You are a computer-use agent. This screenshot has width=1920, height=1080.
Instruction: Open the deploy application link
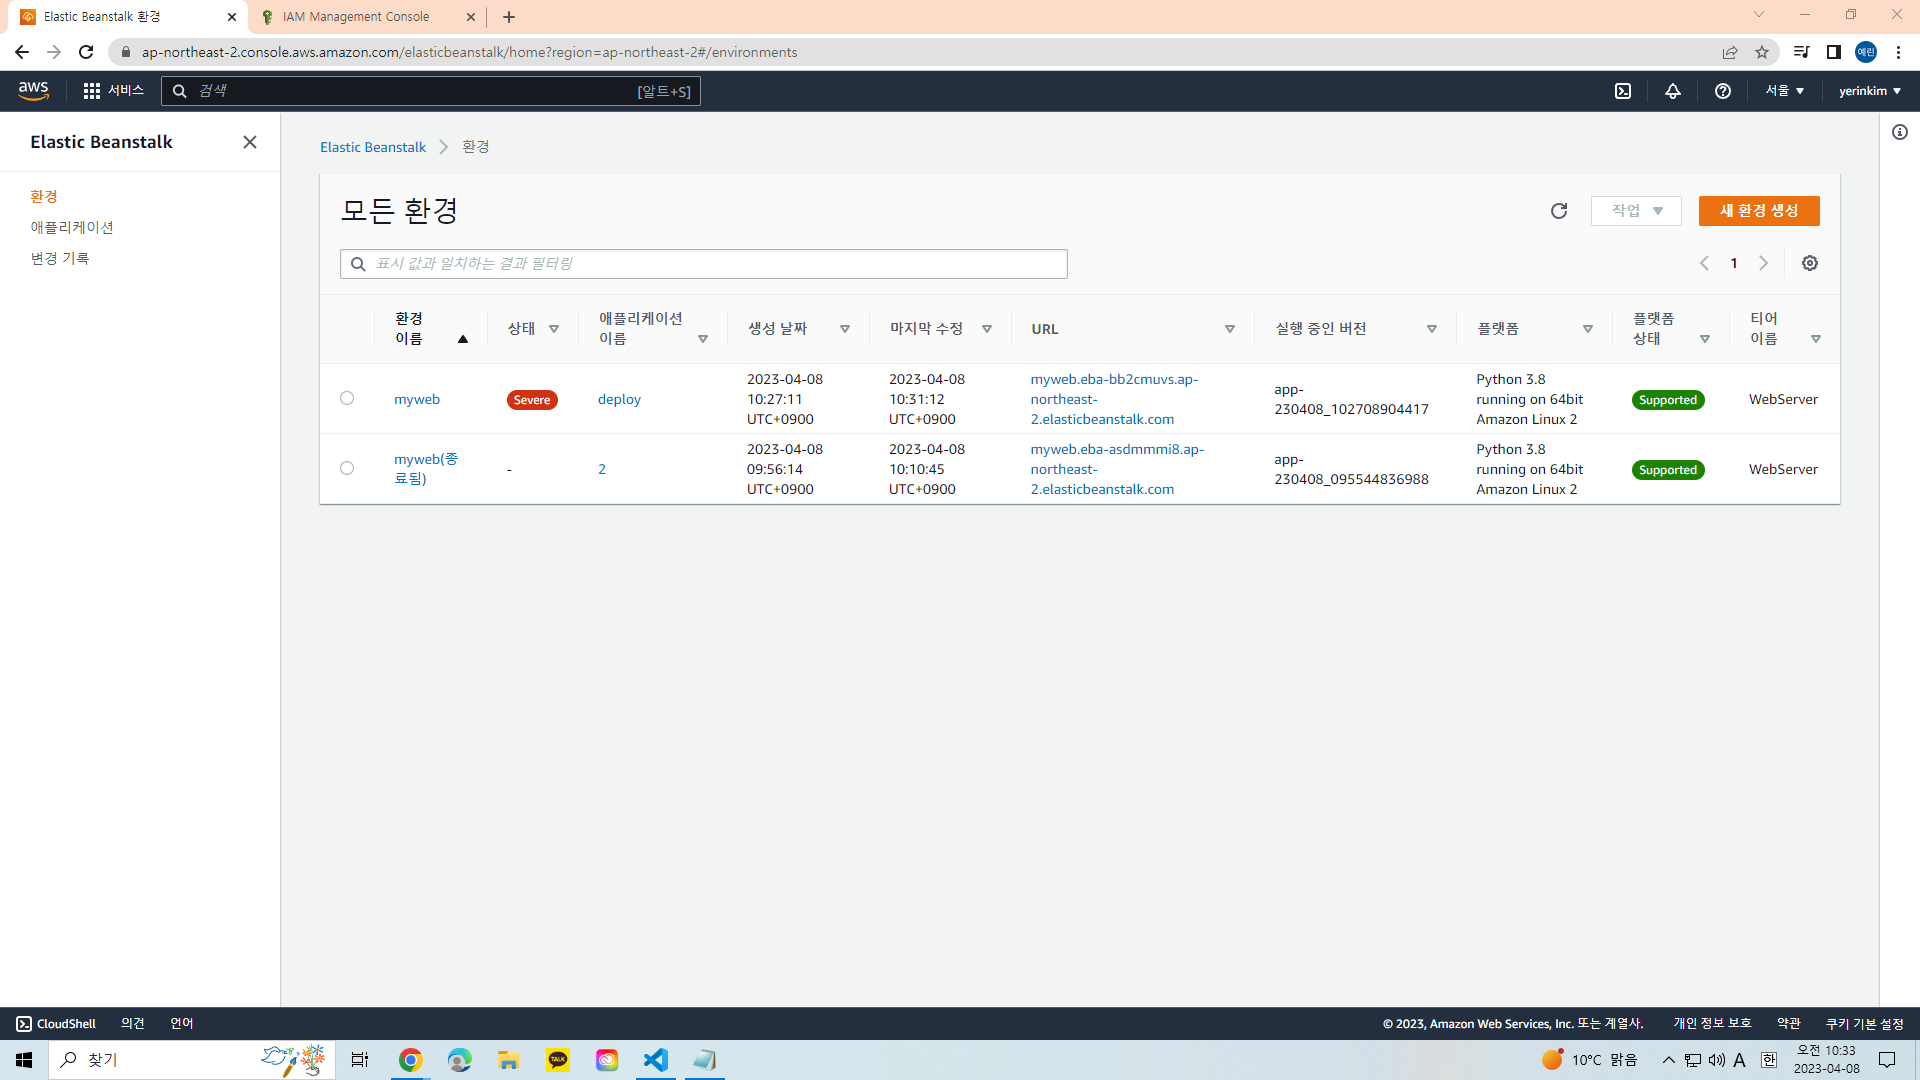click(x=619, y=399)
